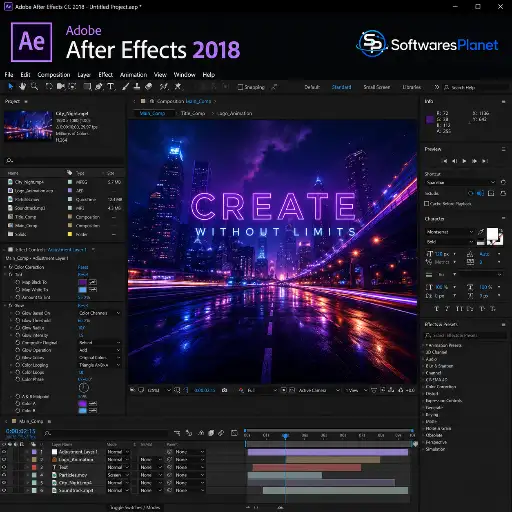Select the Rotation tool
Viewport: 512px width, 512px height.
pos(49,87)
